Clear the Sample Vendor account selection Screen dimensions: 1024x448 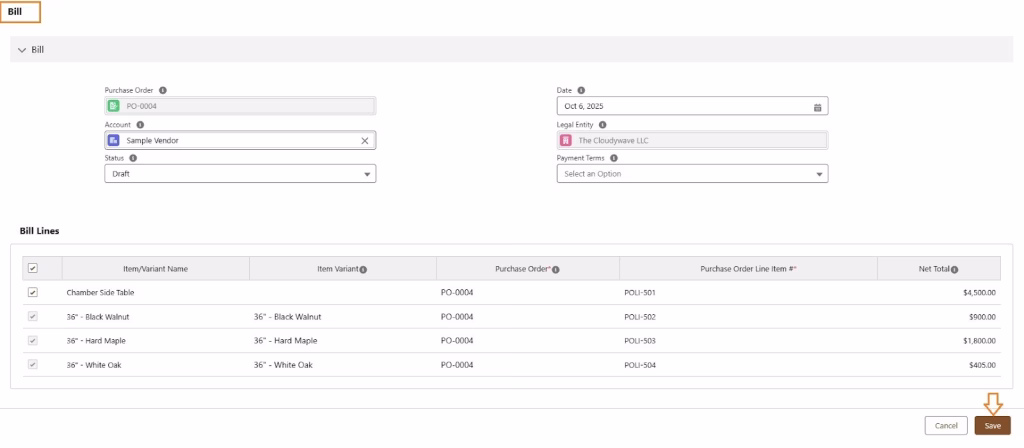(365, 141)
